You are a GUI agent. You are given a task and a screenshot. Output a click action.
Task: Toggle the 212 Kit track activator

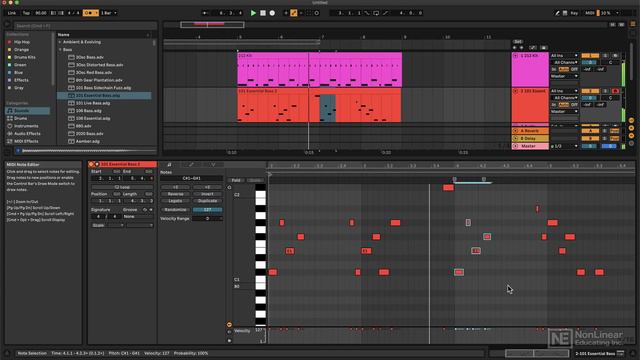(590, 56)
